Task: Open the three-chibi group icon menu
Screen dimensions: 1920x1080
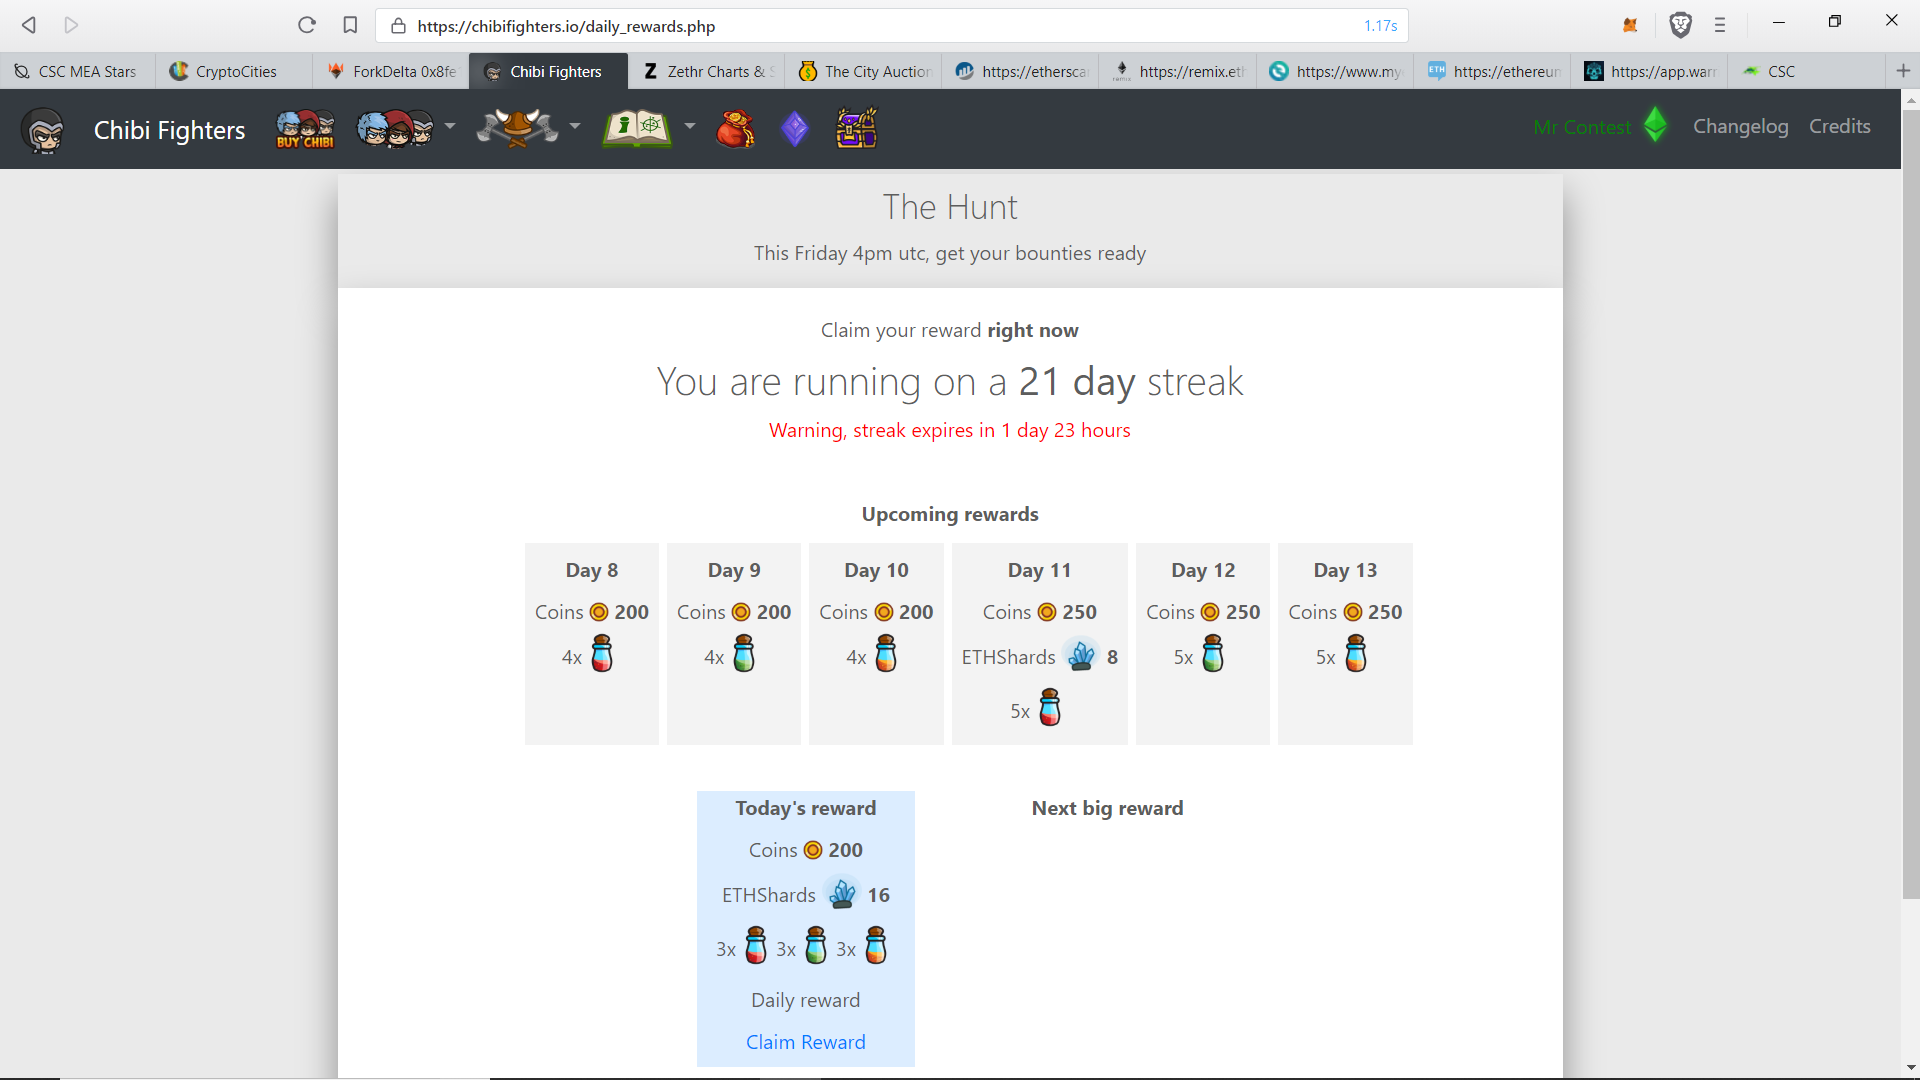Action: click(x=395, y=129)
